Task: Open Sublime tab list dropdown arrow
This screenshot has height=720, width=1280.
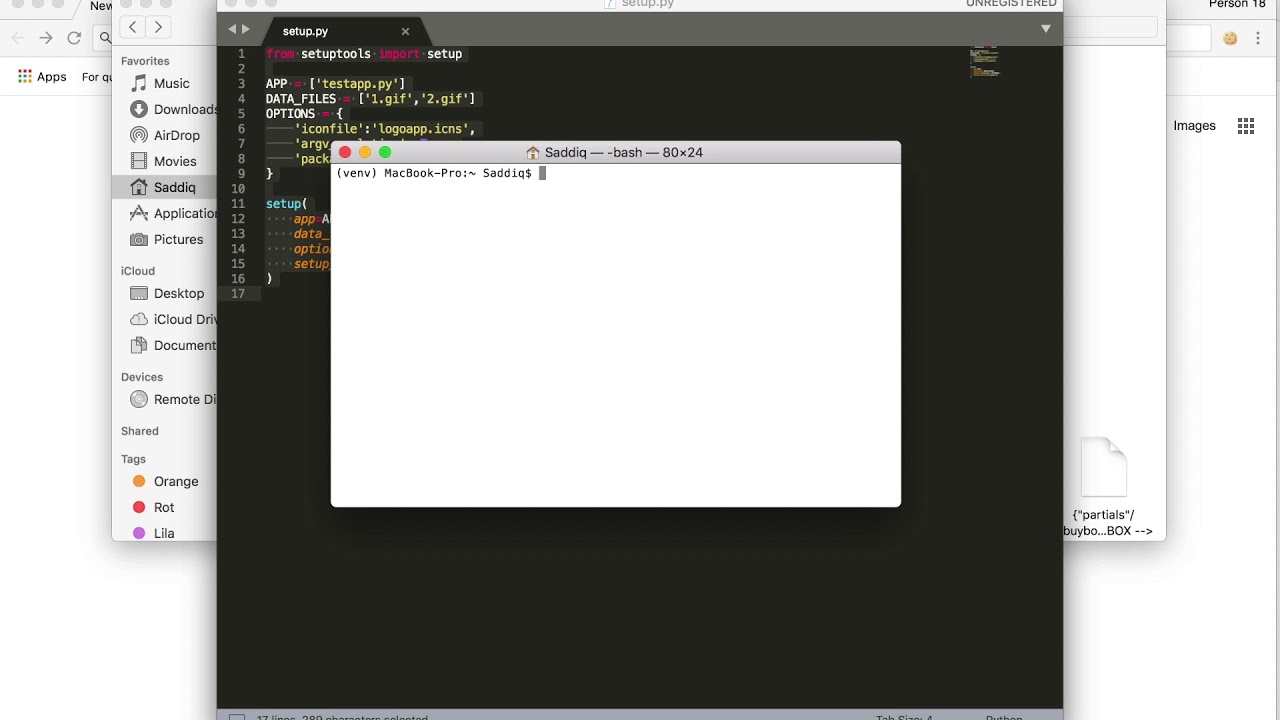Action: tap(1046, 28)
